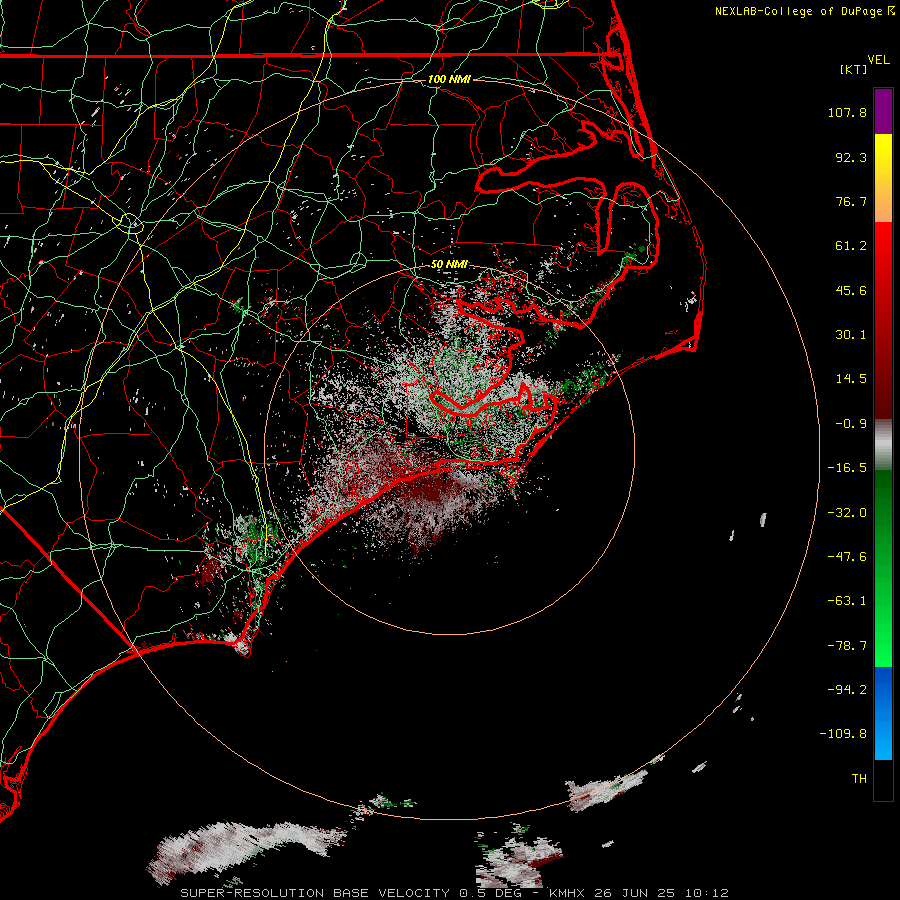Select the -94.2 scale value
Image resolution: width=900 pixels, height=900 pixels.
click(847, 690)
